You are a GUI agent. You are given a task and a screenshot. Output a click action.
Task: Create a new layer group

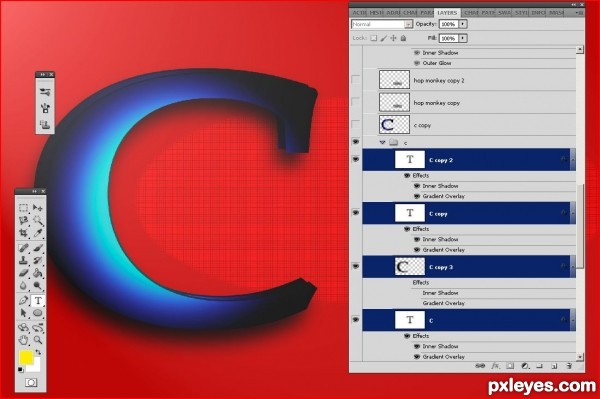540,366
